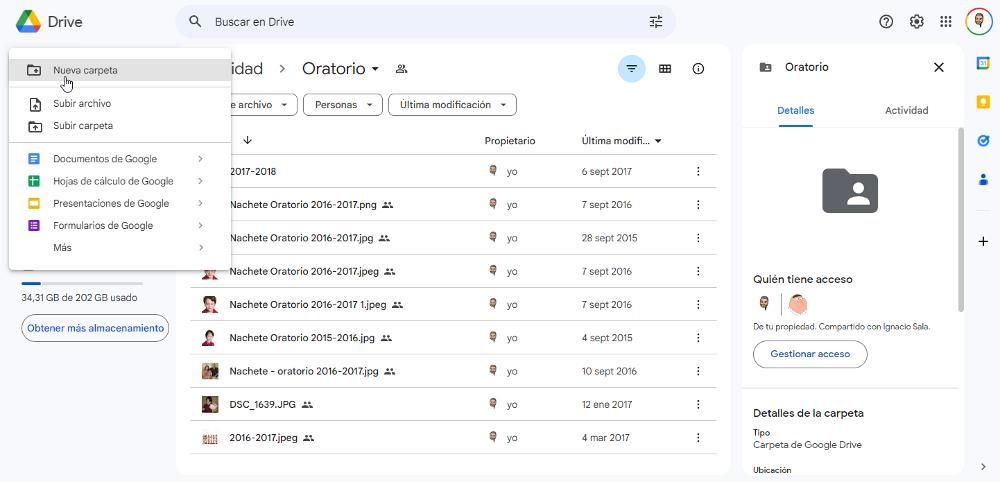Image resolution: width=1000 pixels, height=482 pixels.
Task: Open the Última modif. column sort dropdown
Action: point(658,141)
